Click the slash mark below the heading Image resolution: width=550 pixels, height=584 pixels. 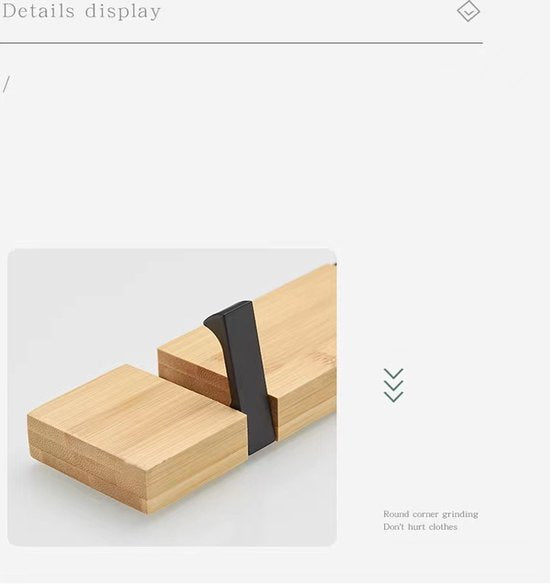pyautogui.click(x=6, y=85)
